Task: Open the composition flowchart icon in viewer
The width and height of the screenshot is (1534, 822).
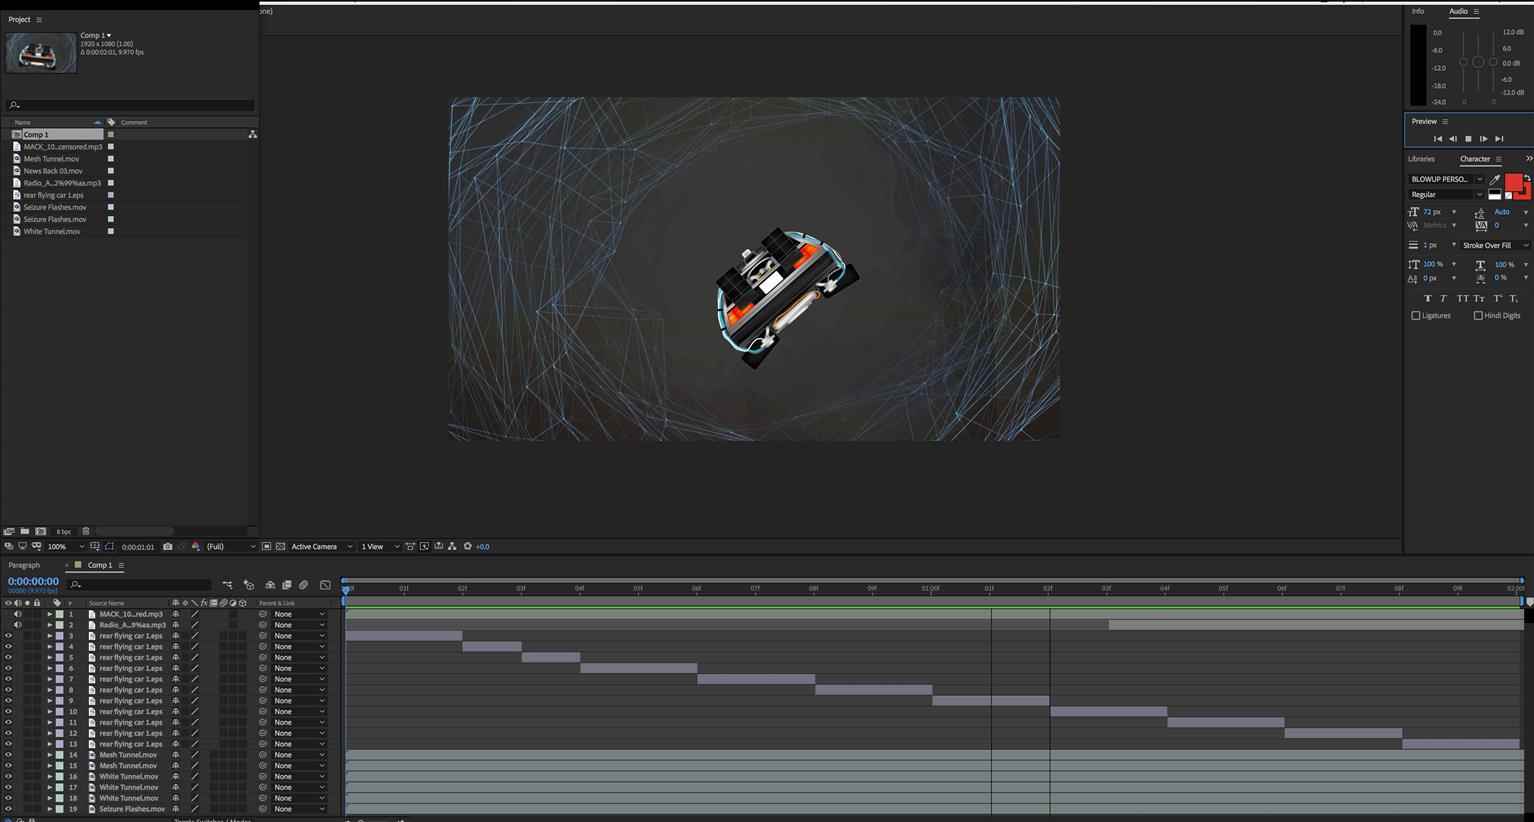Action: (x=452, y=547)
